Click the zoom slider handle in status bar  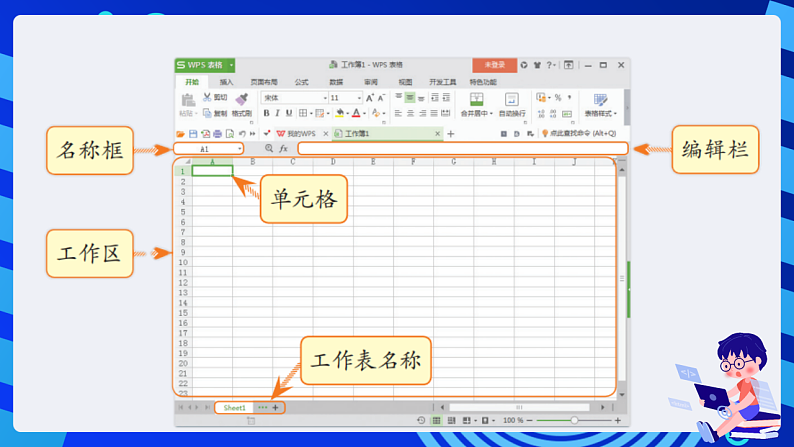point(574,421)
